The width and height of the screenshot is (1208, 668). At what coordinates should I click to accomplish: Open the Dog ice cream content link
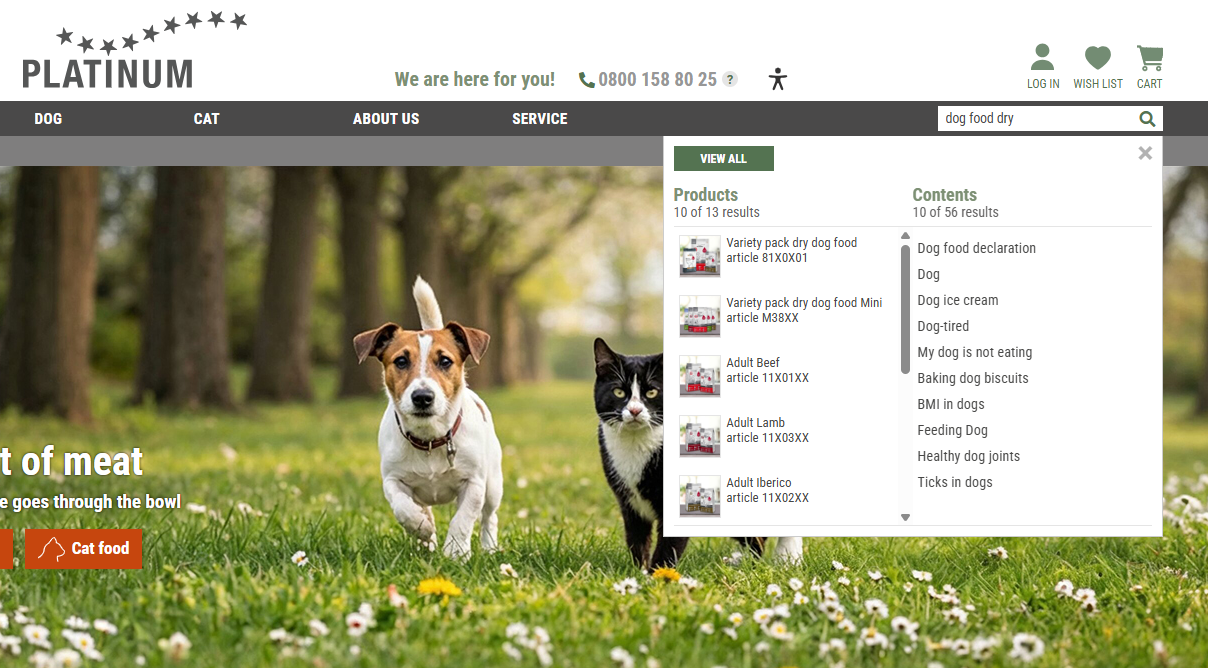coord(957,300)
